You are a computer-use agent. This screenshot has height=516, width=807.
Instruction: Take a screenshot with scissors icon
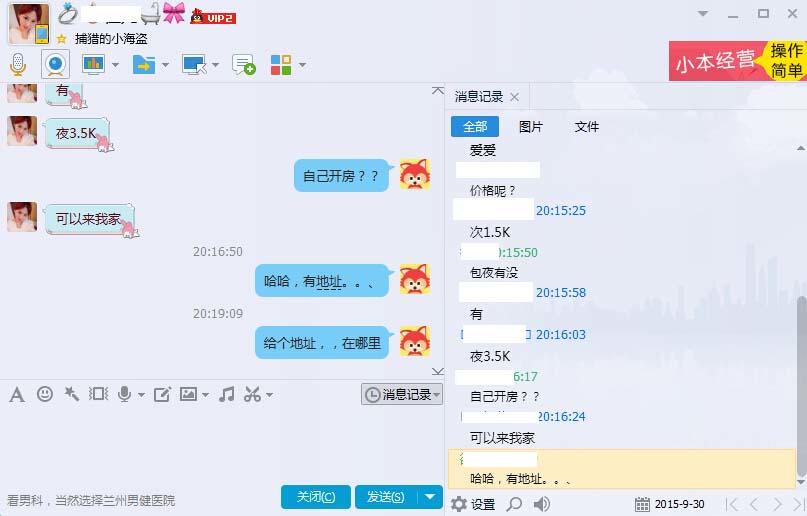pos(252,395)
